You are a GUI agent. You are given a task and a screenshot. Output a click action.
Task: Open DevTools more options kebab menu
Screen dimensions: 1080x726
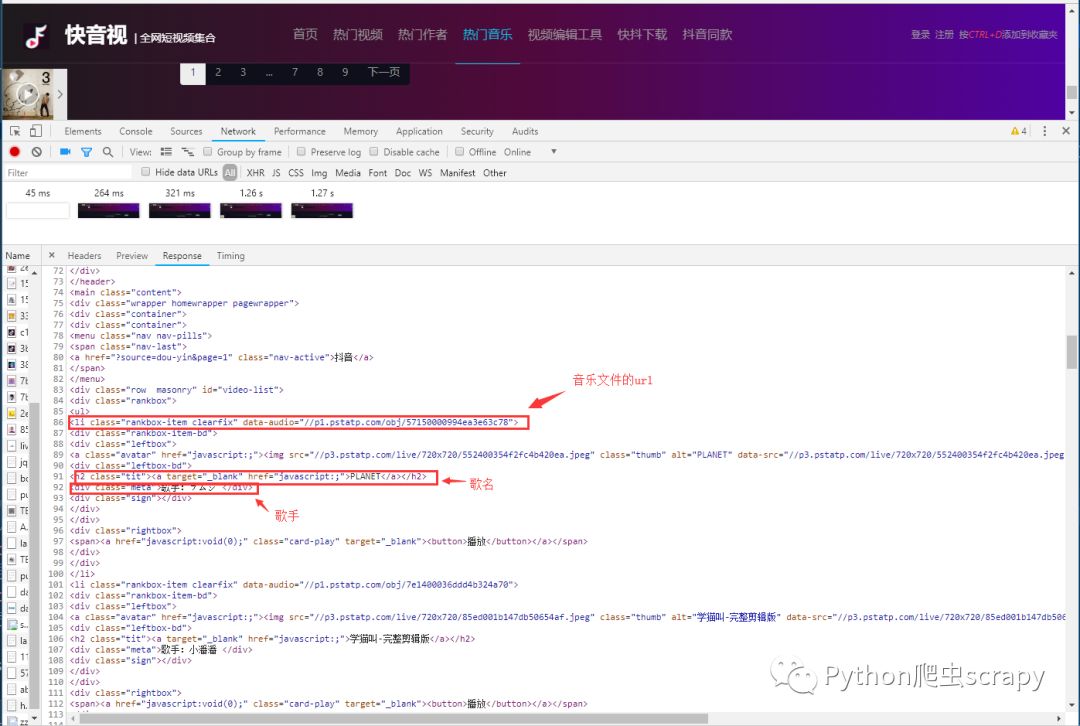point(1044,131)
